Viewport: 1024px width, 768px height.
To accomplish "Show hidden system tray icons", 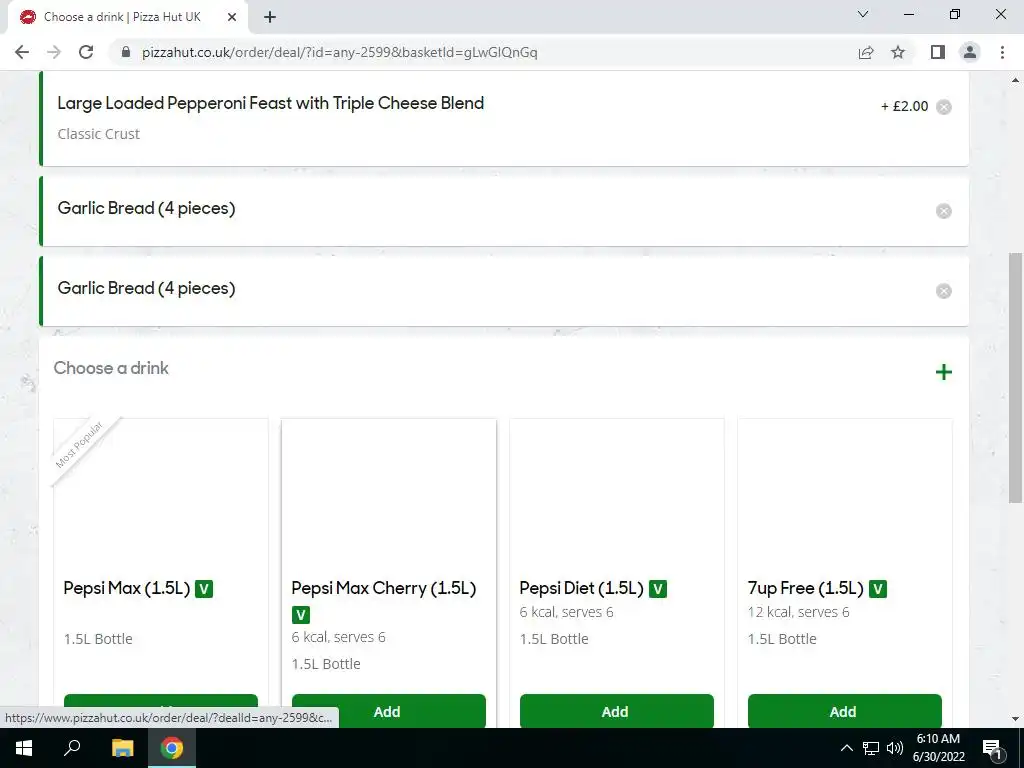I will [x=846, y=748].
